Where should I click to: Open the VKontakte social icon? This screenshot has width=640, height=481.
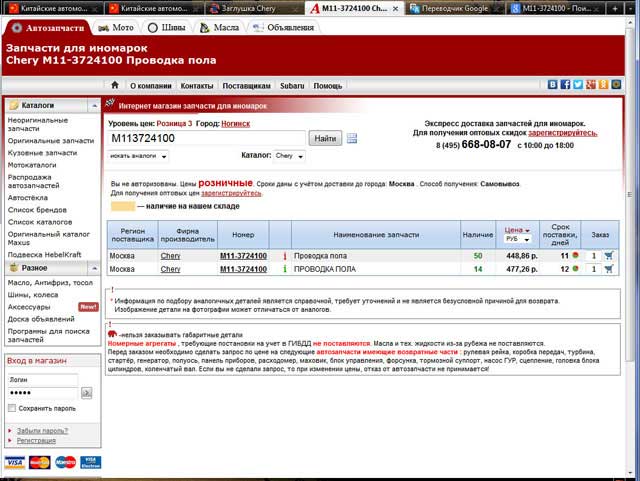point(552,85)
